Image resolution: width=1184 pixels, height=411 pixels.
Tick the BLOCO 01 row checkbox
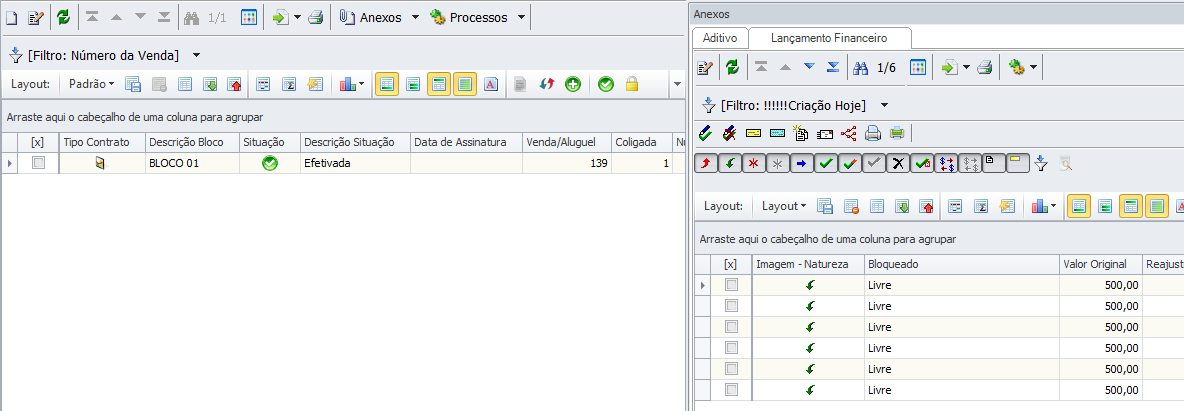pyautogui.click(x=39, y=162)
